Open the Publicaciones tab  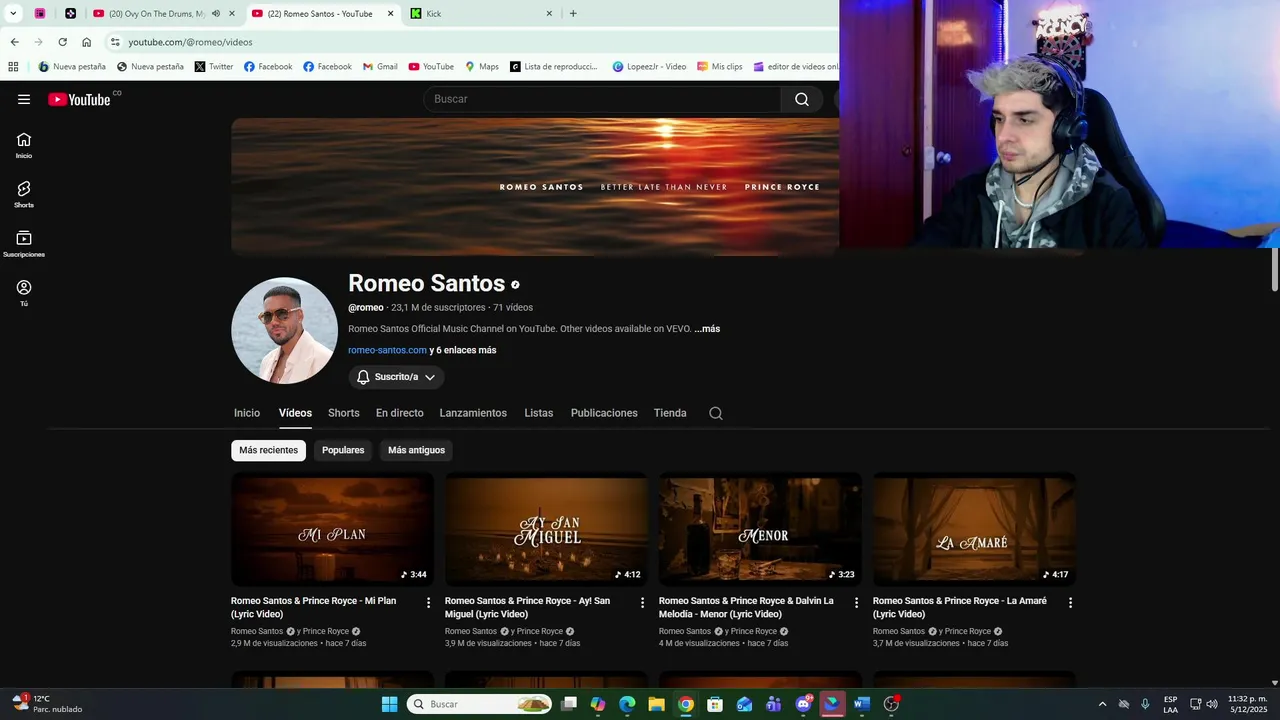pos(604,413)
